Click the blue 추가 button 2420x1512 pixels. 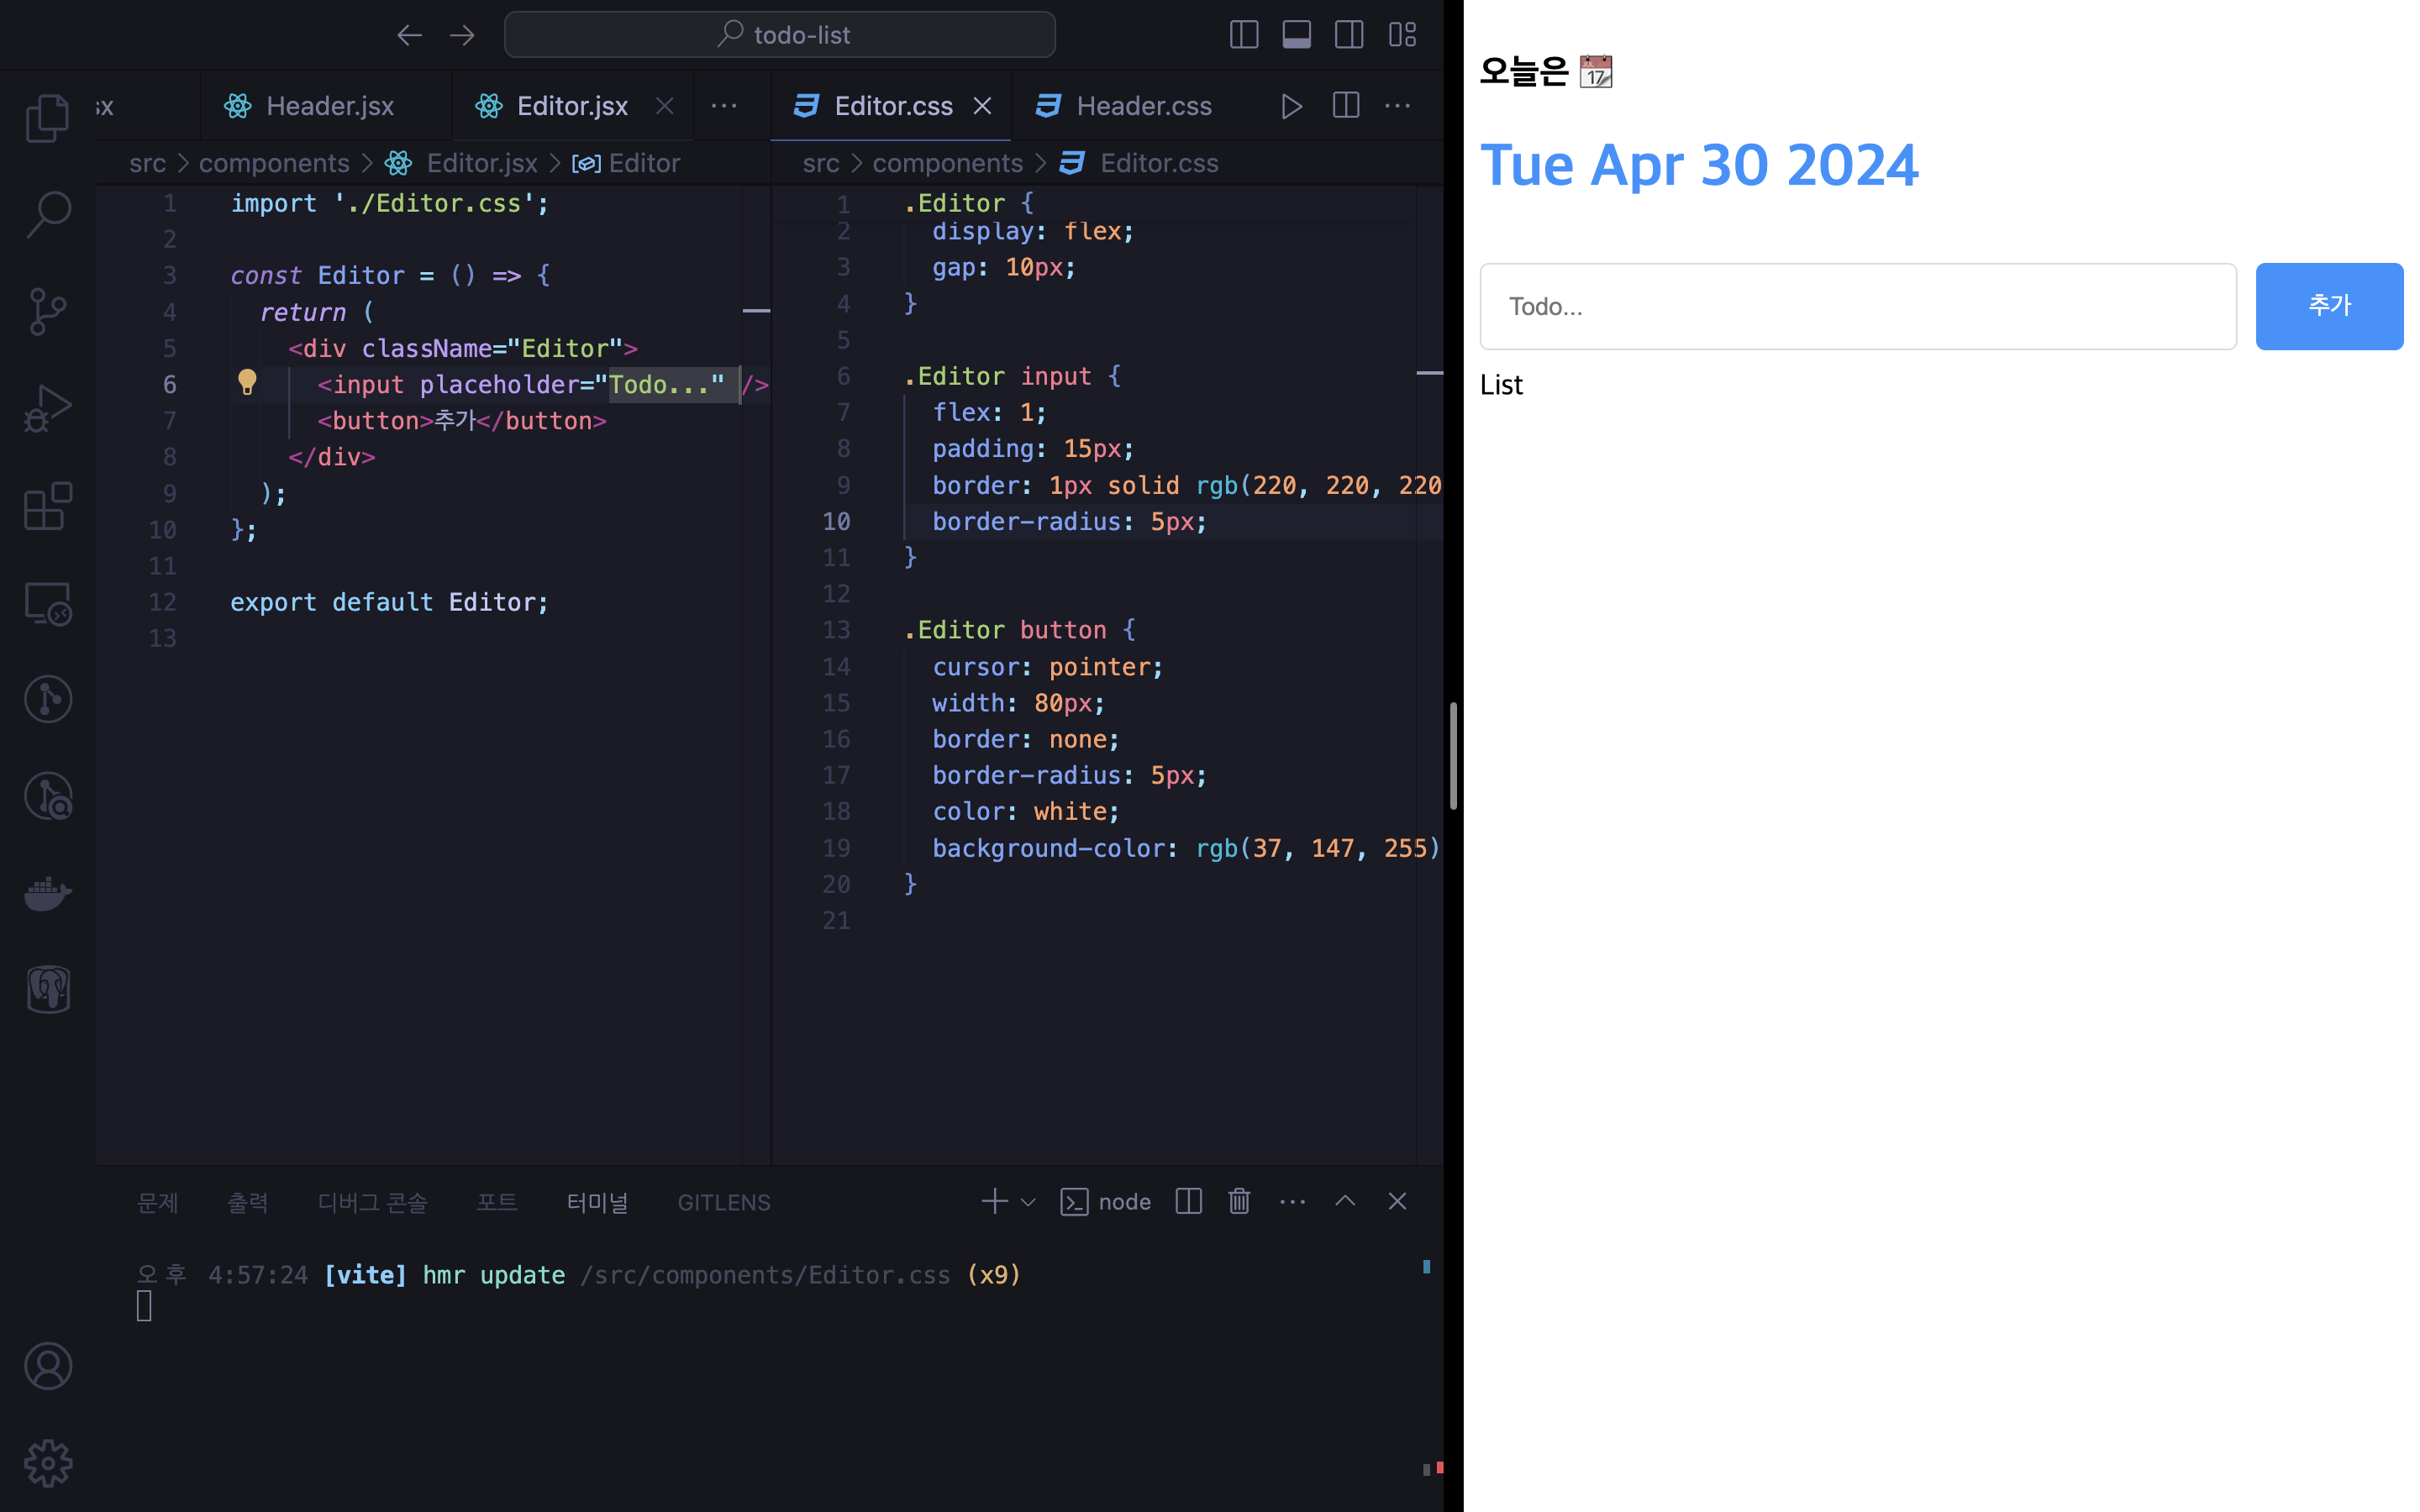2328,306
